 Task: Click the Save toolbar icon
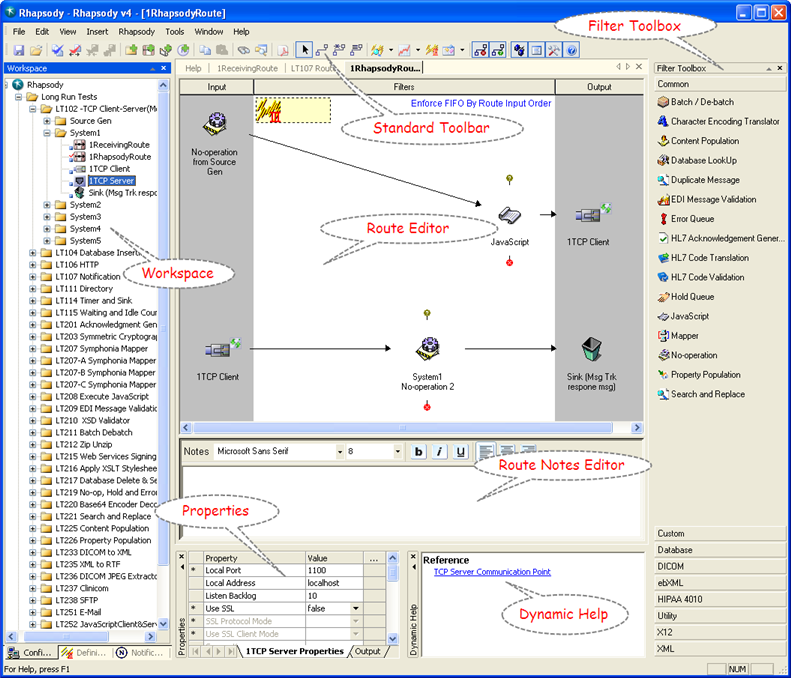[x=19, y=50]
